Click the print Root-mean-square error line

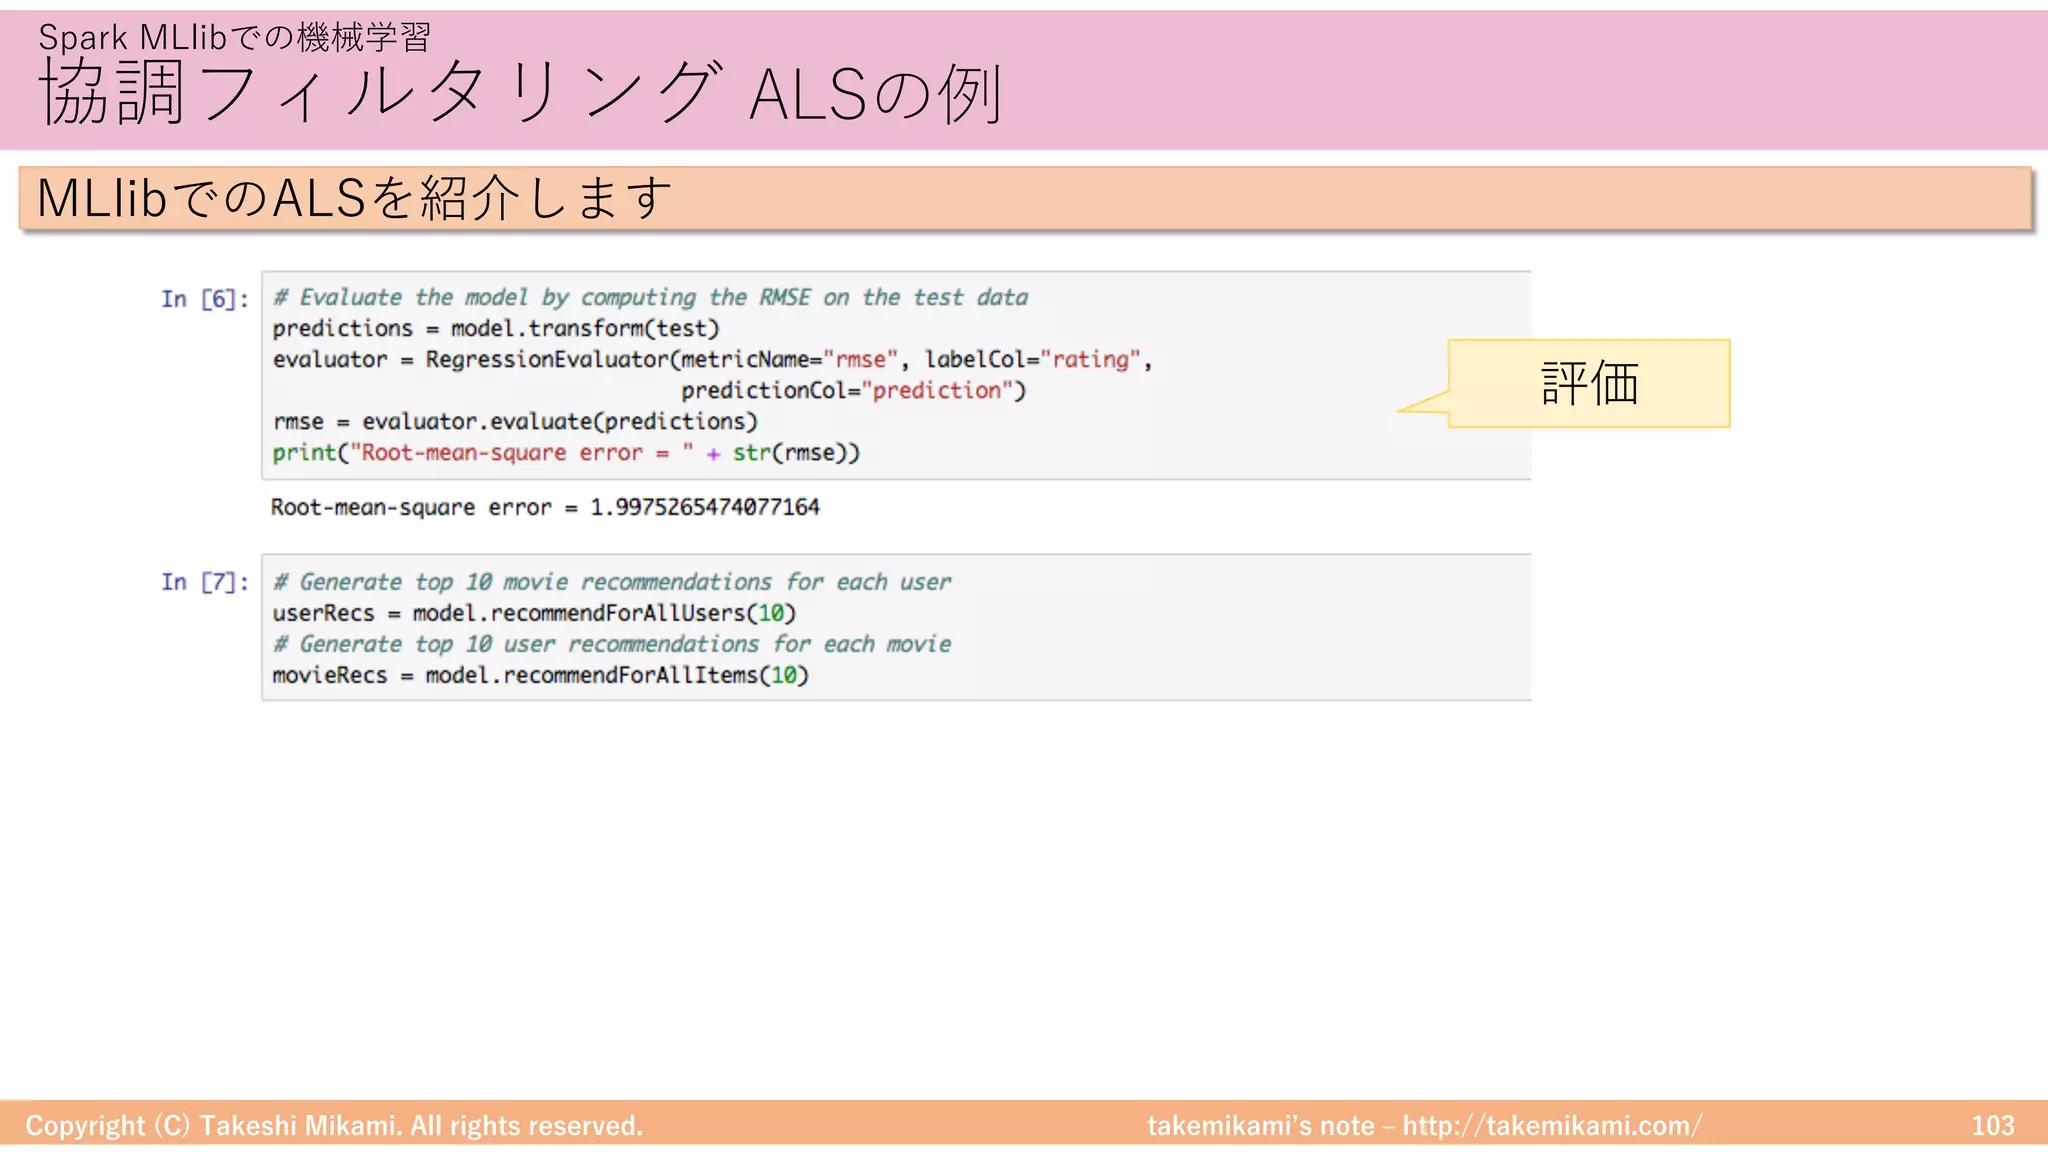[x=566, y=452]
